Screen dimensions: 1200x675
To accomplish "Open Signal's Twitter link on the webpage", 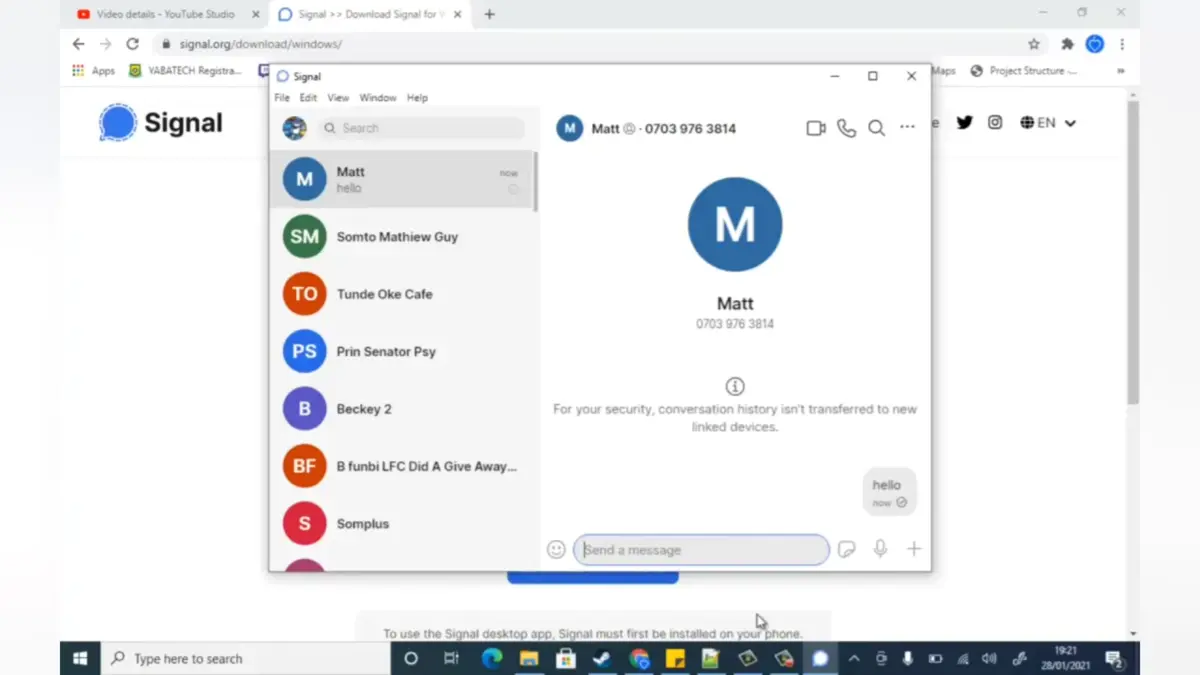I will [964, 122].
